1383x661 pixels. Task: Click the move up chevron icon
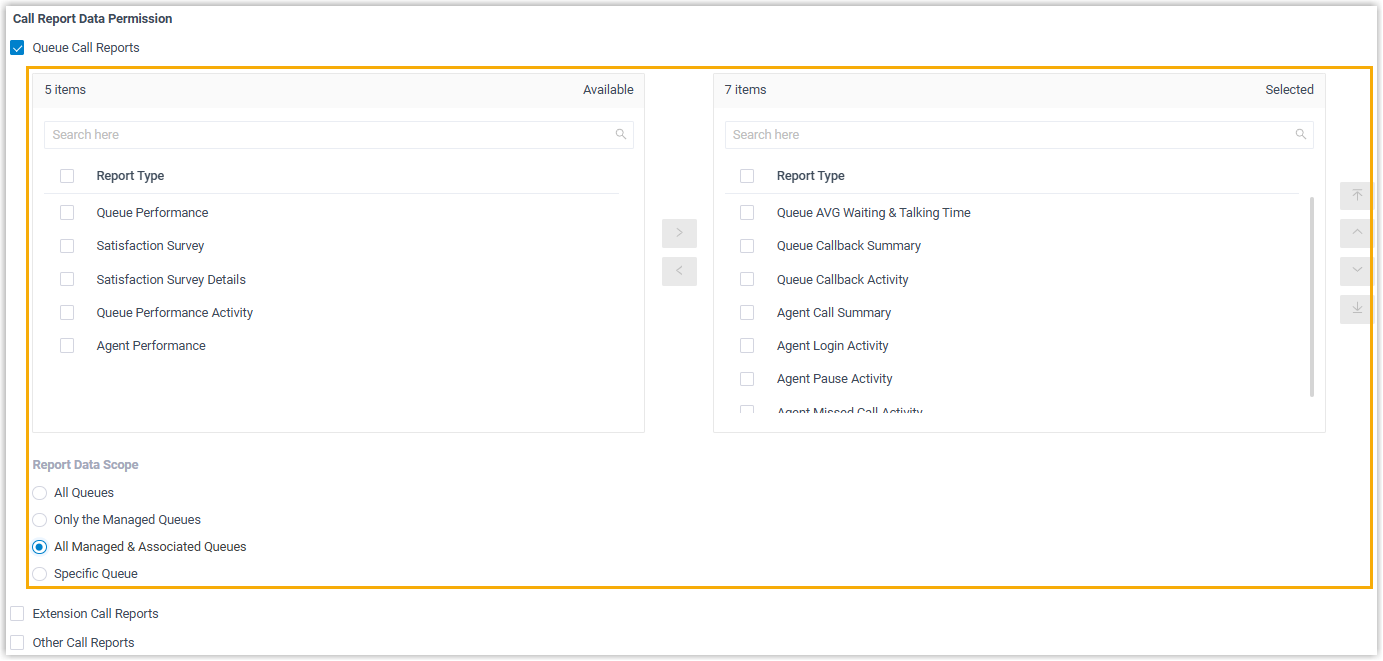(1356, 233)
